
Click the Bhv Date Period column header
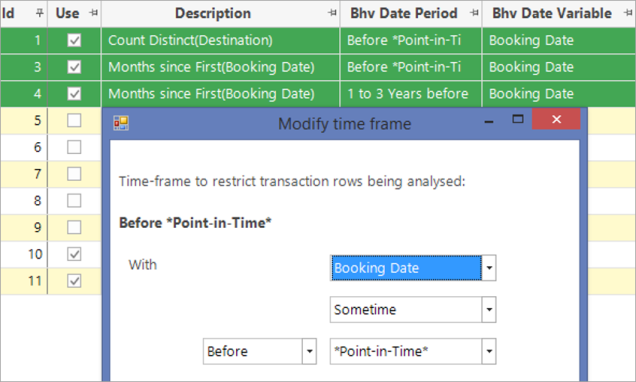click(404, 13)
